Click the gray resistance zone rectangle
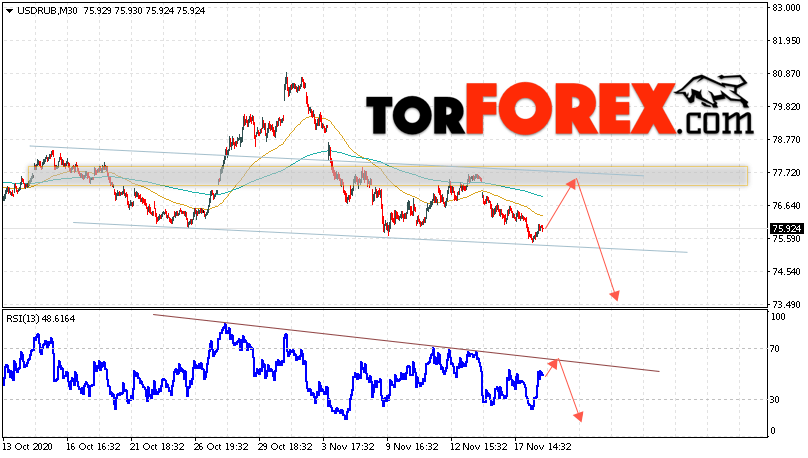Image resolution: width=808 pixels, height=458 pixels. [x=388, y=176]
